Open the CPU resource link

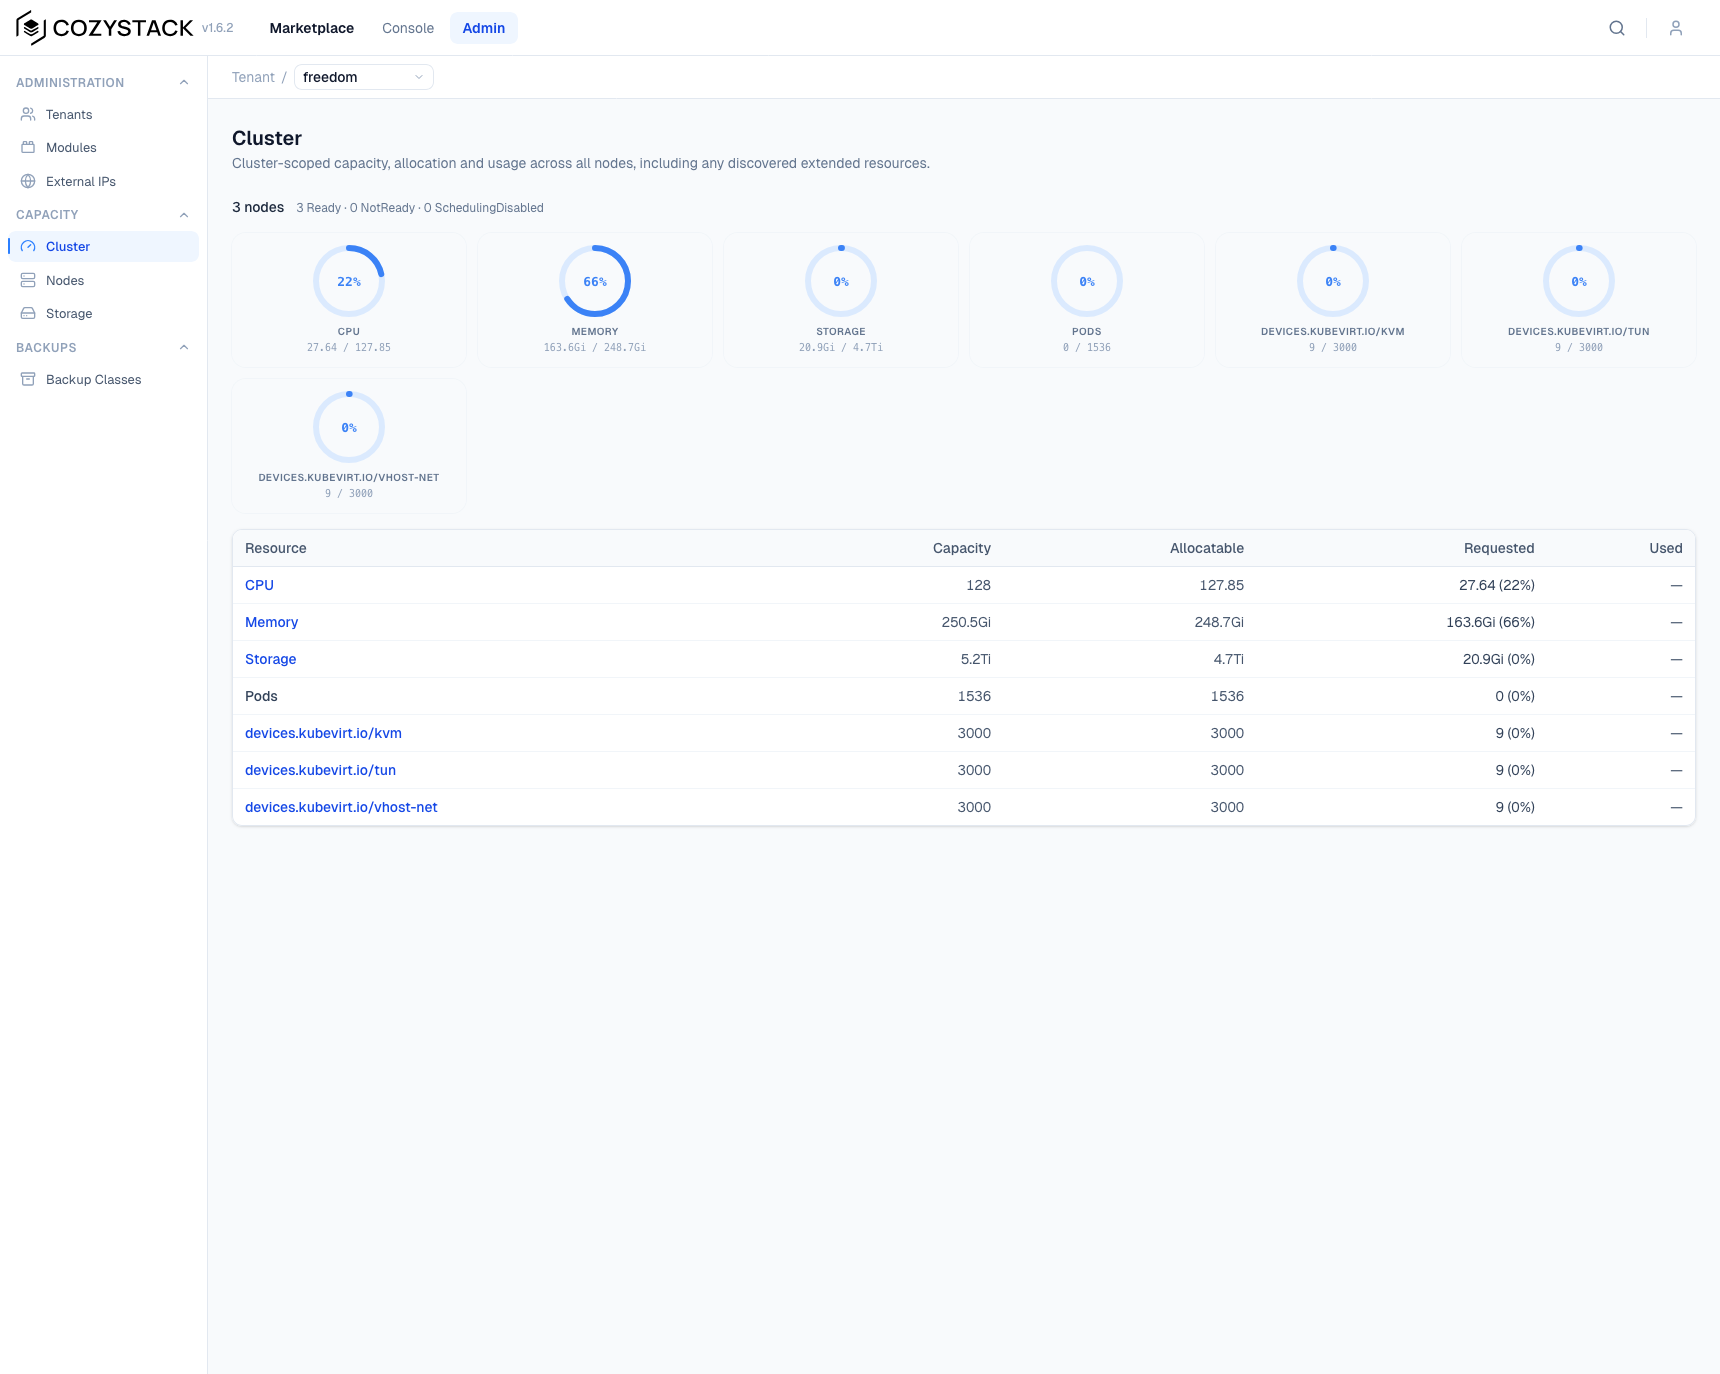point(259,585)
